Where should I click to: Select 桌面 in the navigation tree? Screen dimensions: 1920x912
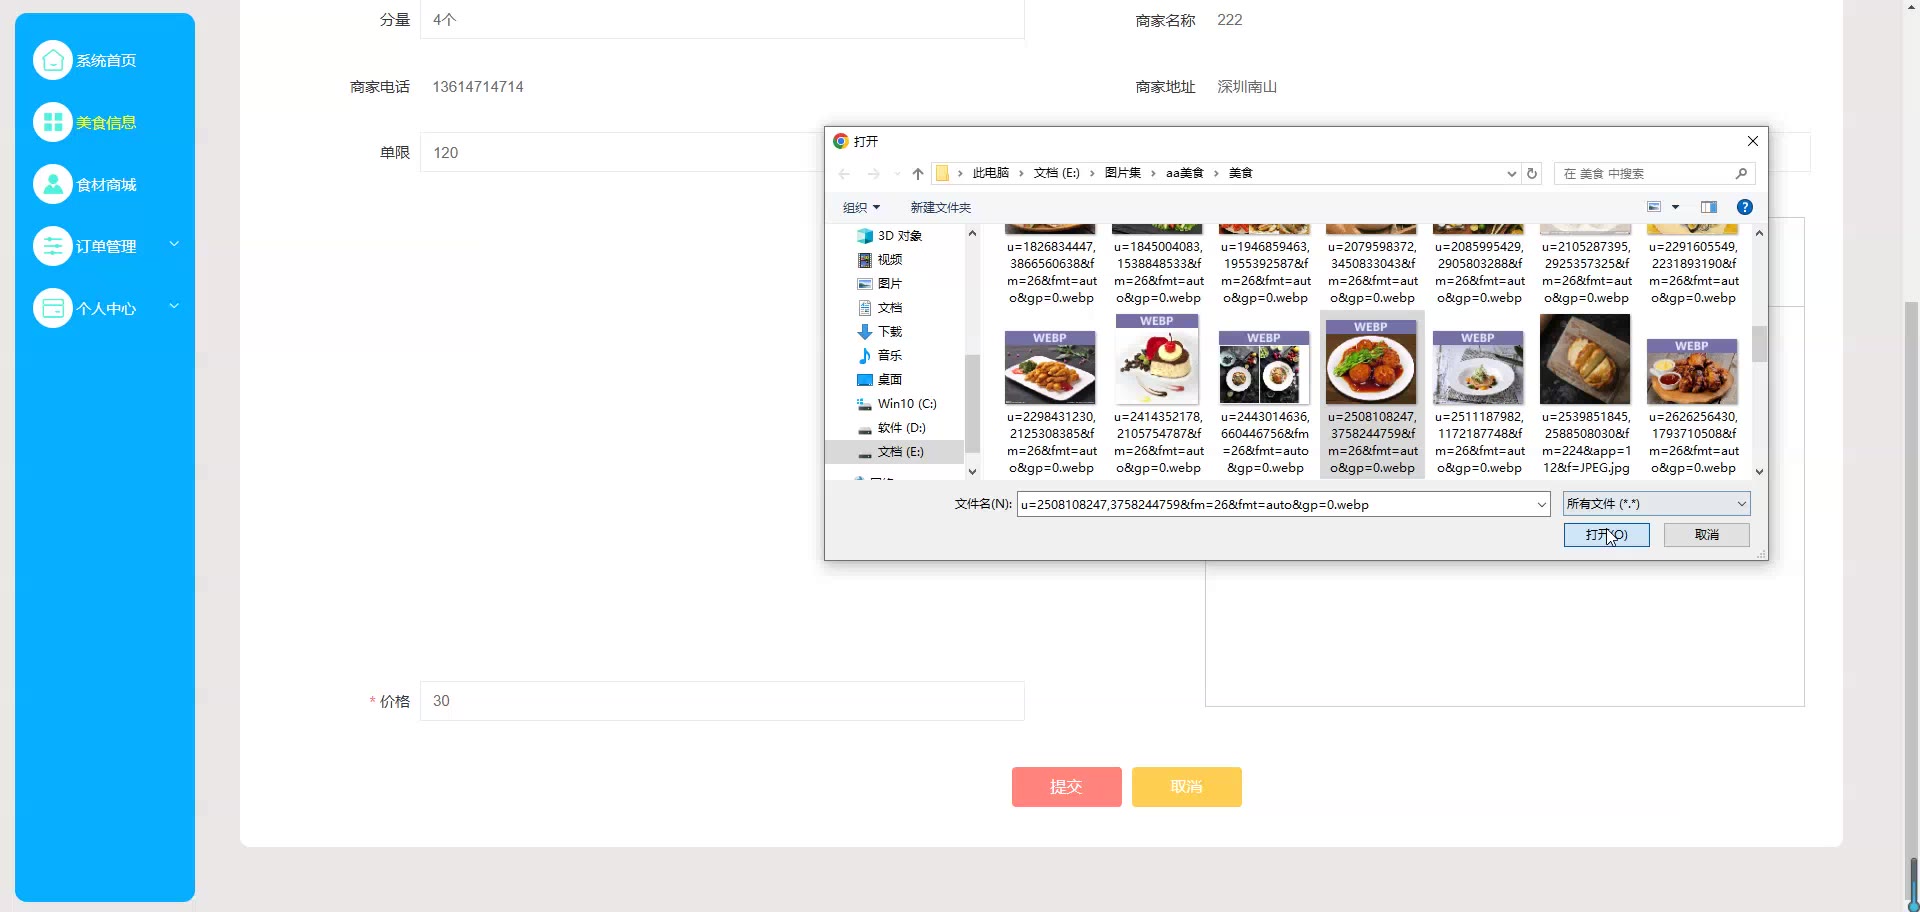click(x=880, y=380)
